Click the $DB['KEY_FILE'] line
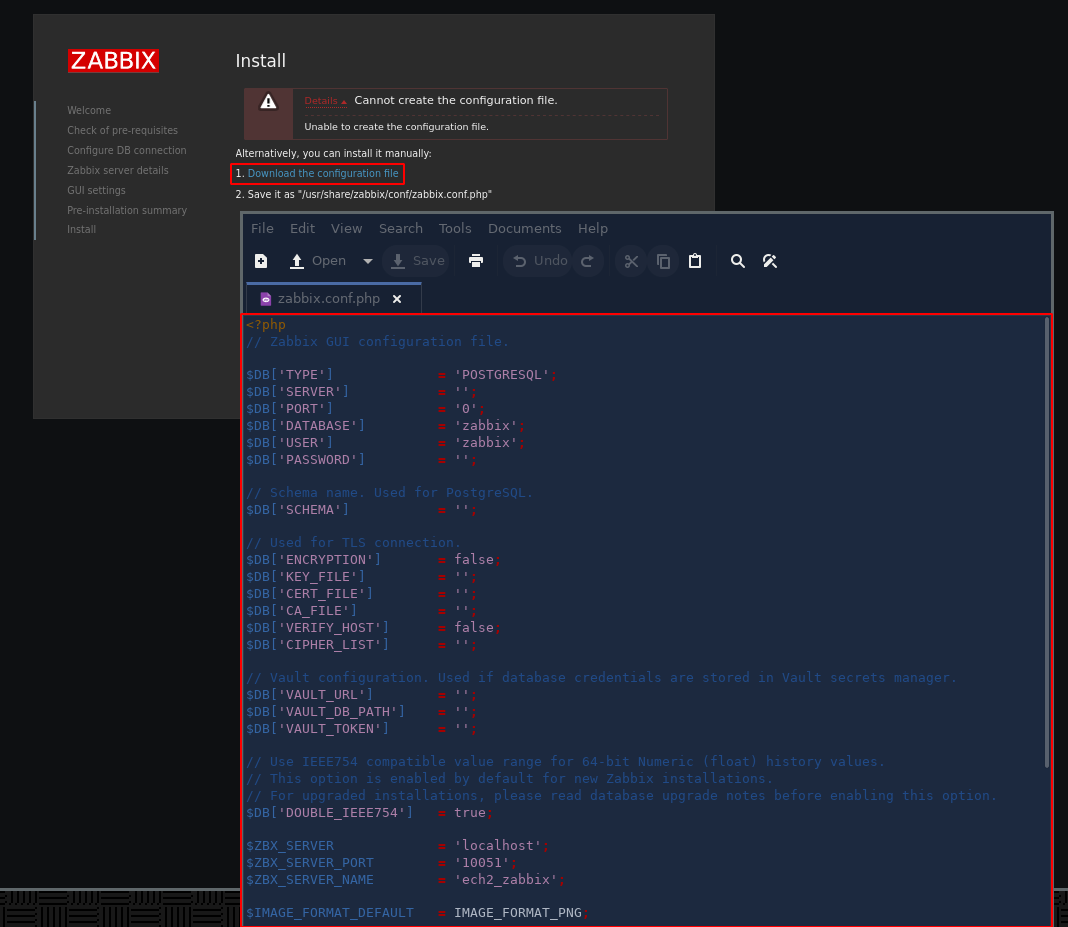Viewport: 1068px width, 927px height. (x=362, y=577)
